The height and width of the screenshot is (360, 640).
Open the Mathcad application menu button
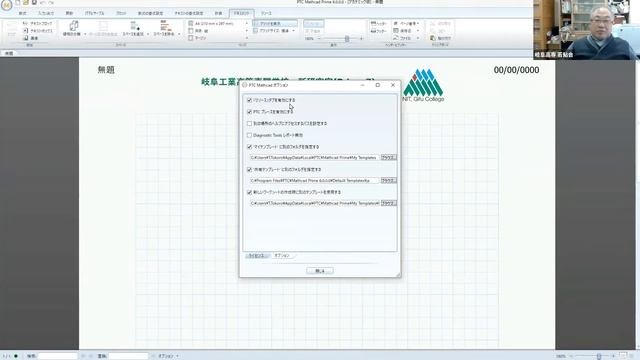[6, 5]
